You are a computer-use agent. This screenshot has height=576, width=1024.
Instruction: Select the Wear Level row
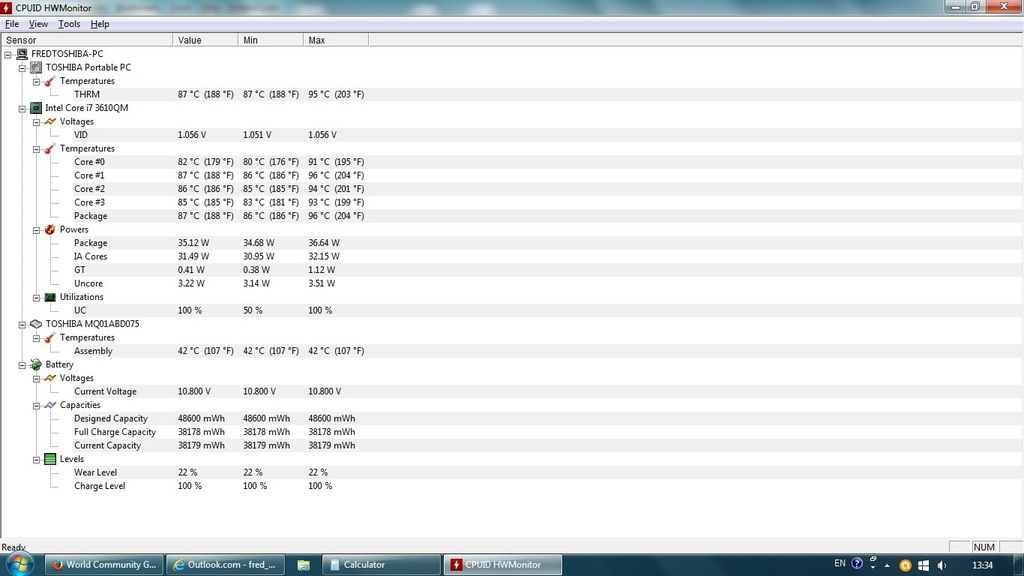point(95,472)
